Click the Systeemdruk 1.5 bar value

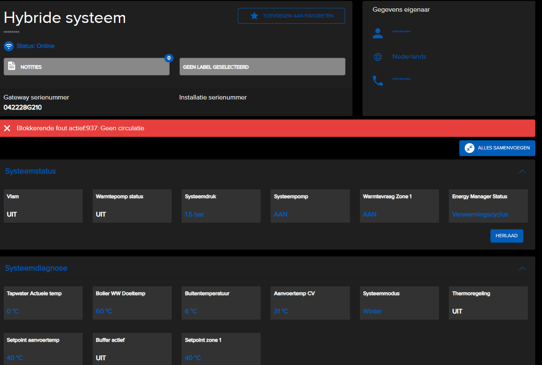pos(194,215)
